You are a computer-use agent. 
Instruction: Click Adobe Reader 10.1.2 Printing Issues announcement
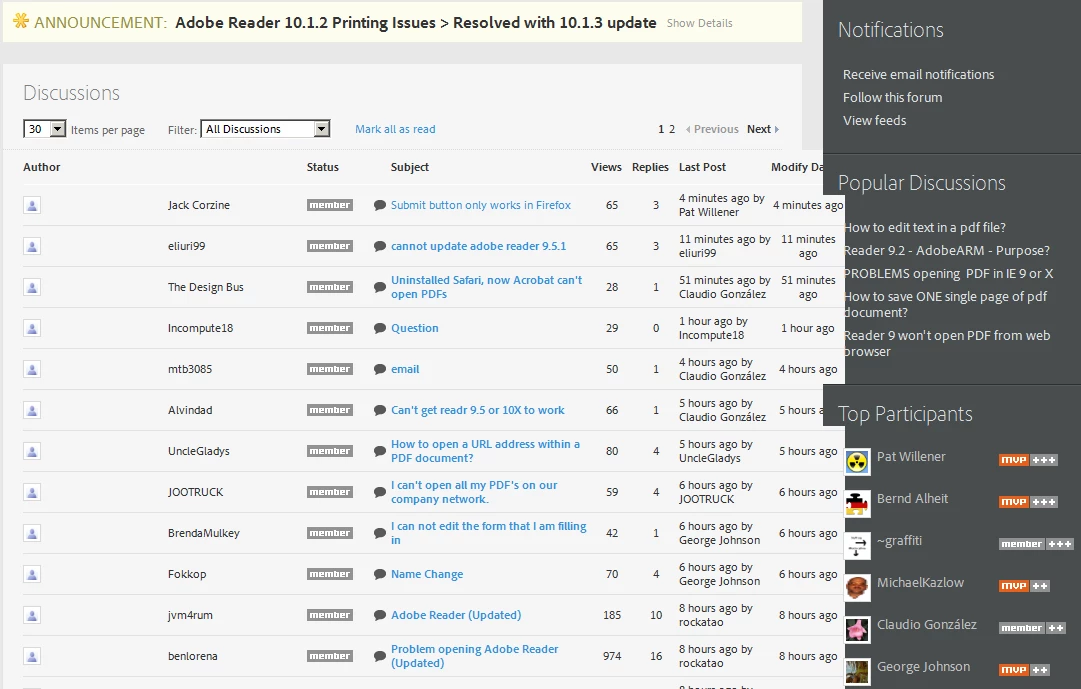tap(416, 23)
